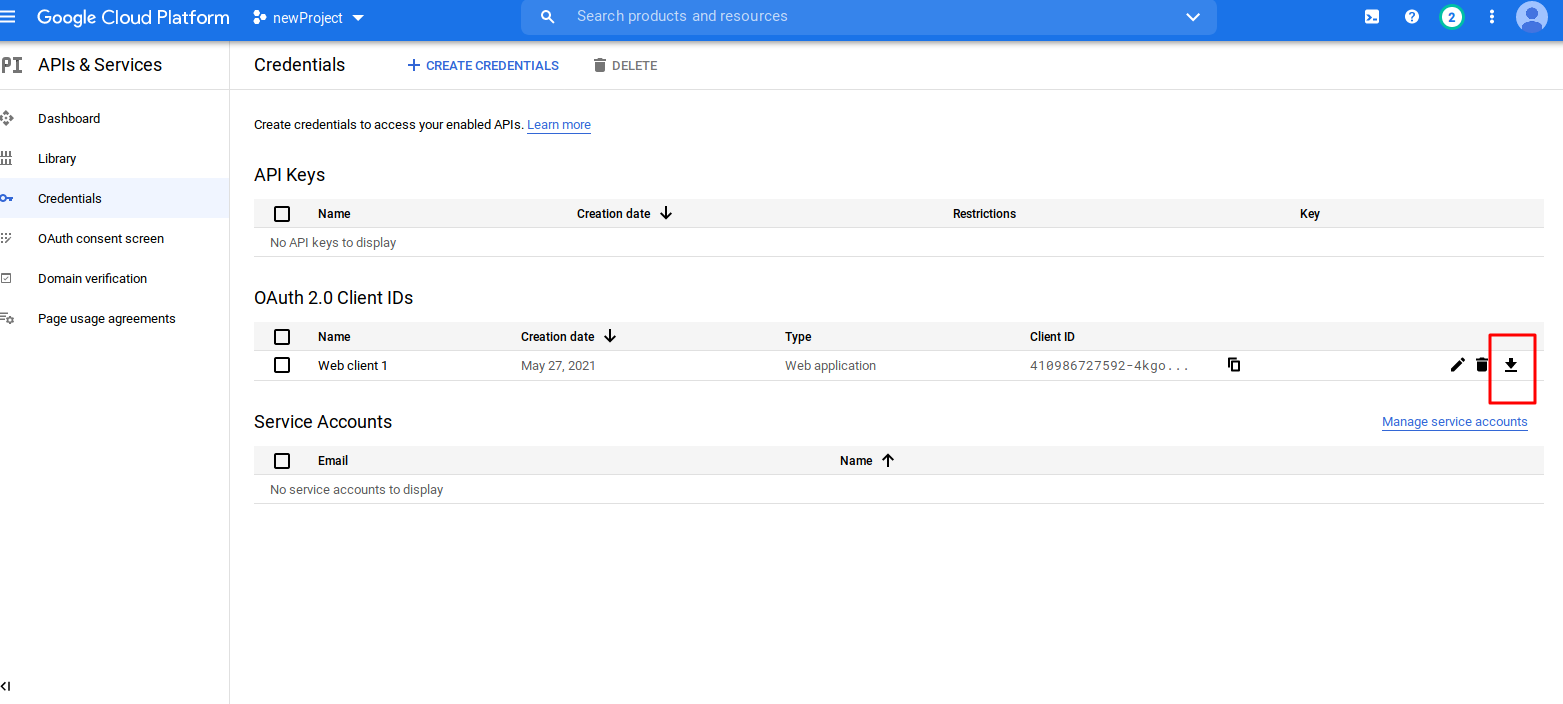The height and width of the screenshot is (704, 1563).
Task: Focus the Search products and resources field
Action: pyautogui.click(x=868, y=17)
